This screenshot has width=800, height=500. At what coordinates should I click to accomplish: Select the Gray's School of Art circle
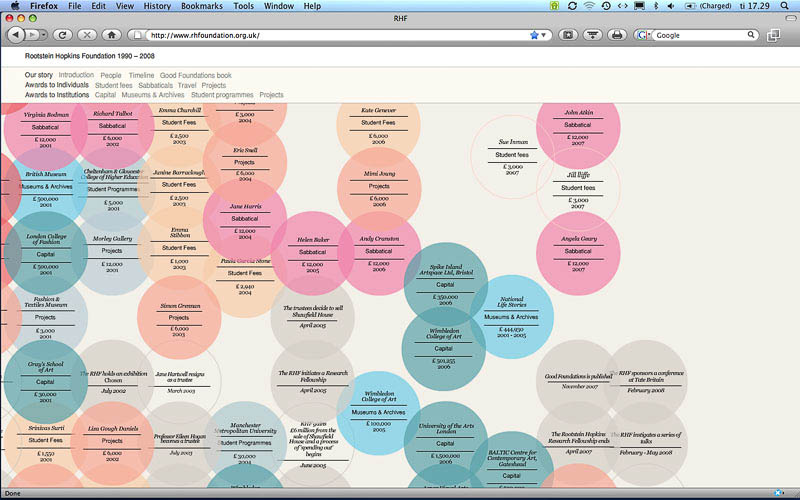tap(45, 382)
